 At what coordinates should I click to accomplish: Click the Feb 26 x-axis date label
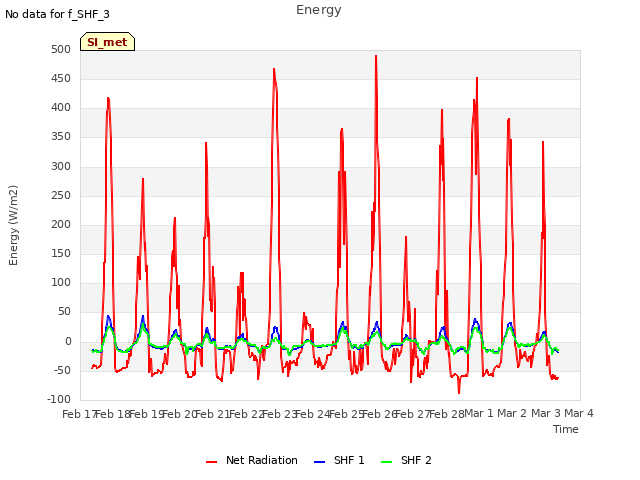pyautogui.click(x=380, y=414)
